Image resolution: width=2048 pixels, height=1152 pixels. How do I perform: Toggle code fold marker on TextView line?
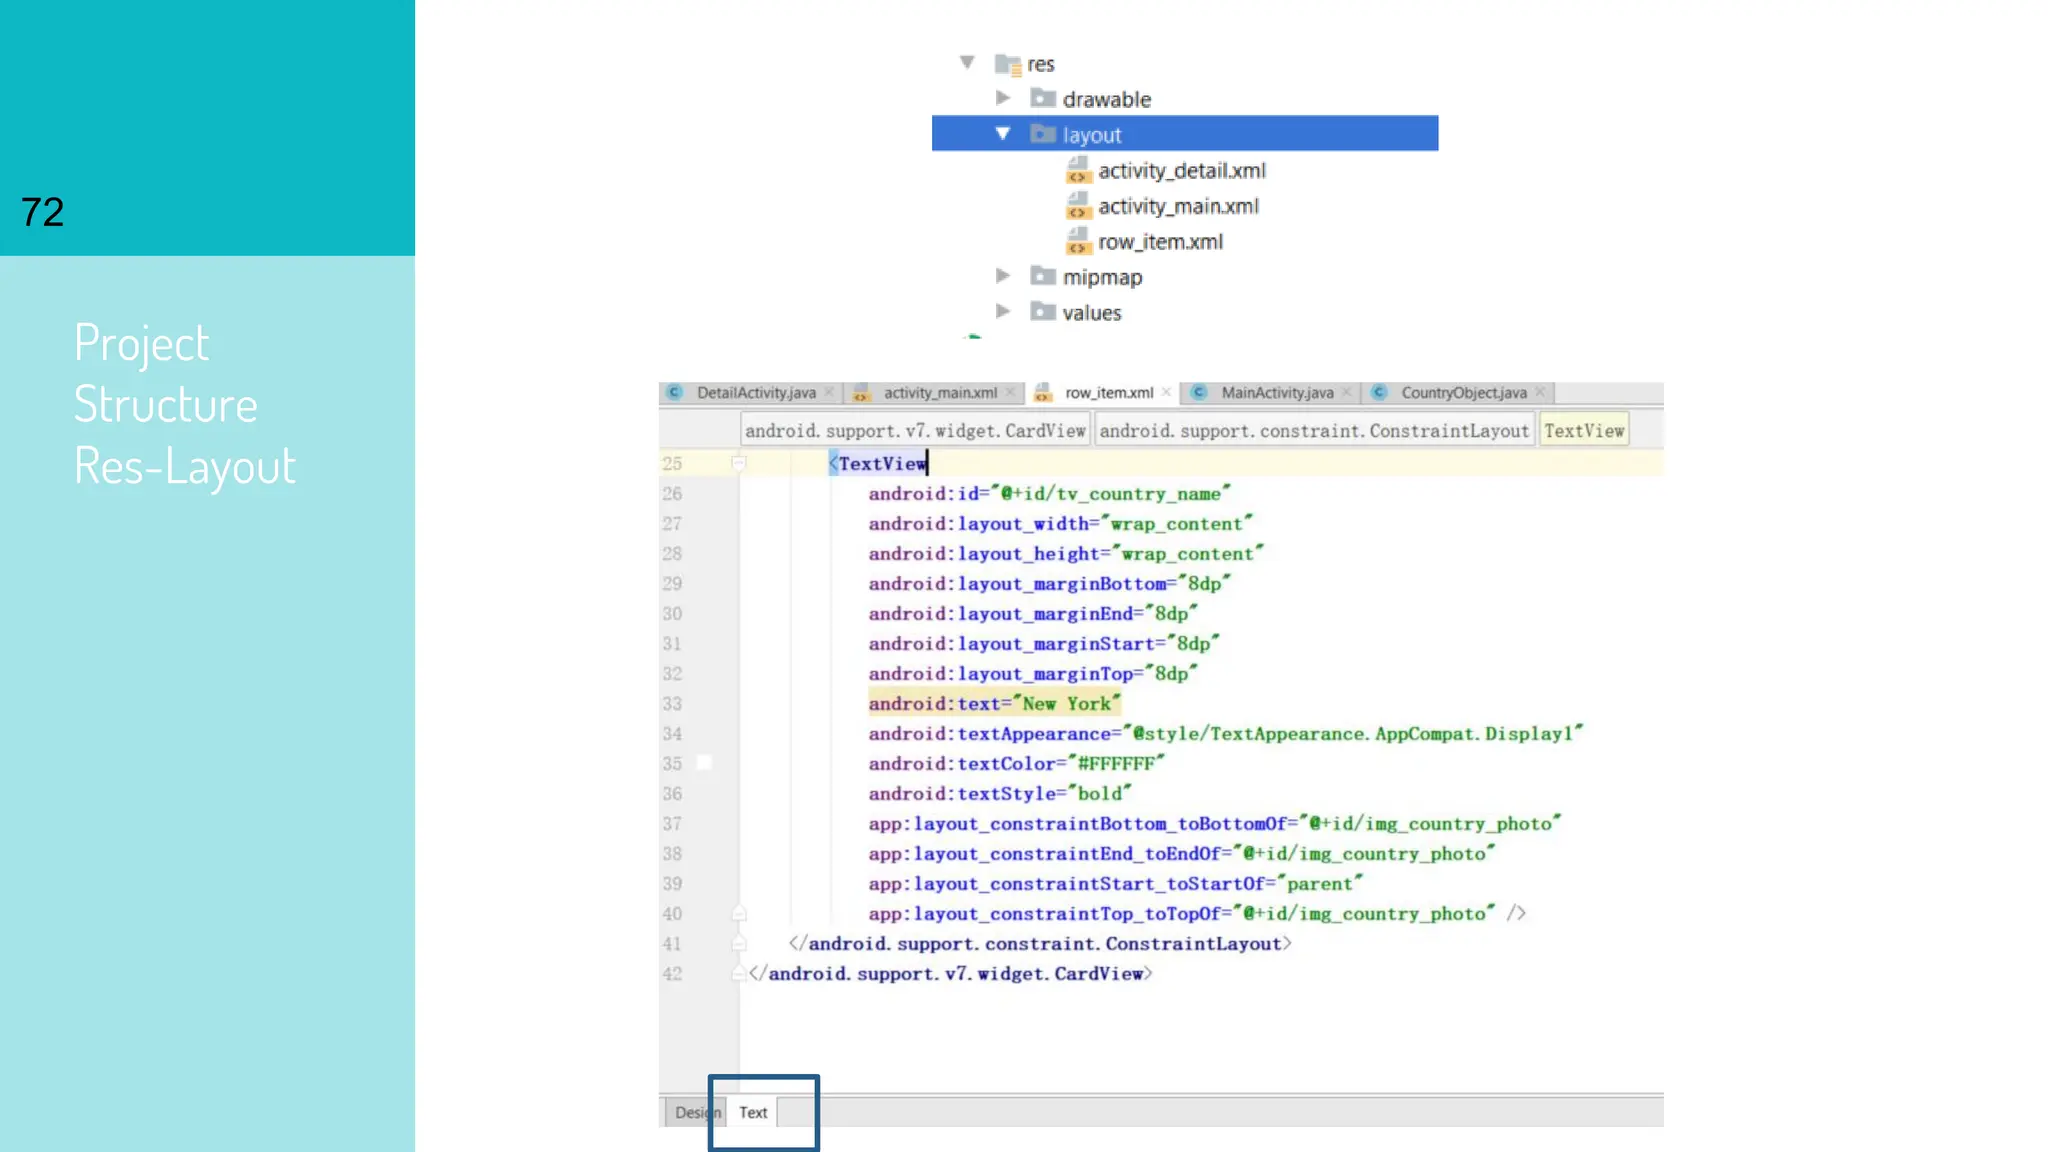click(x=739, y=463)
